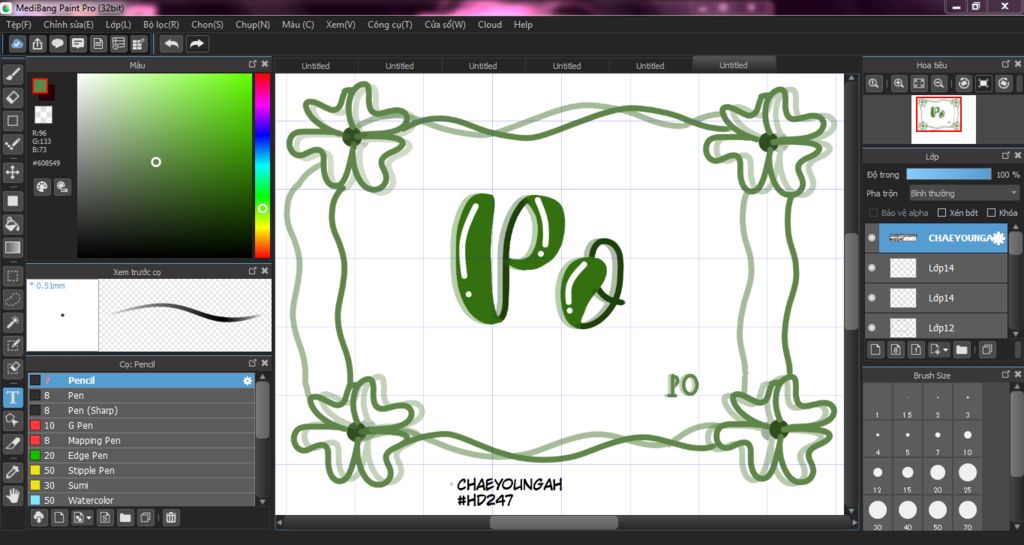1024x545 pixels.
Task: Close the Xem trước cọ panel
Action: tap(264, 270)
